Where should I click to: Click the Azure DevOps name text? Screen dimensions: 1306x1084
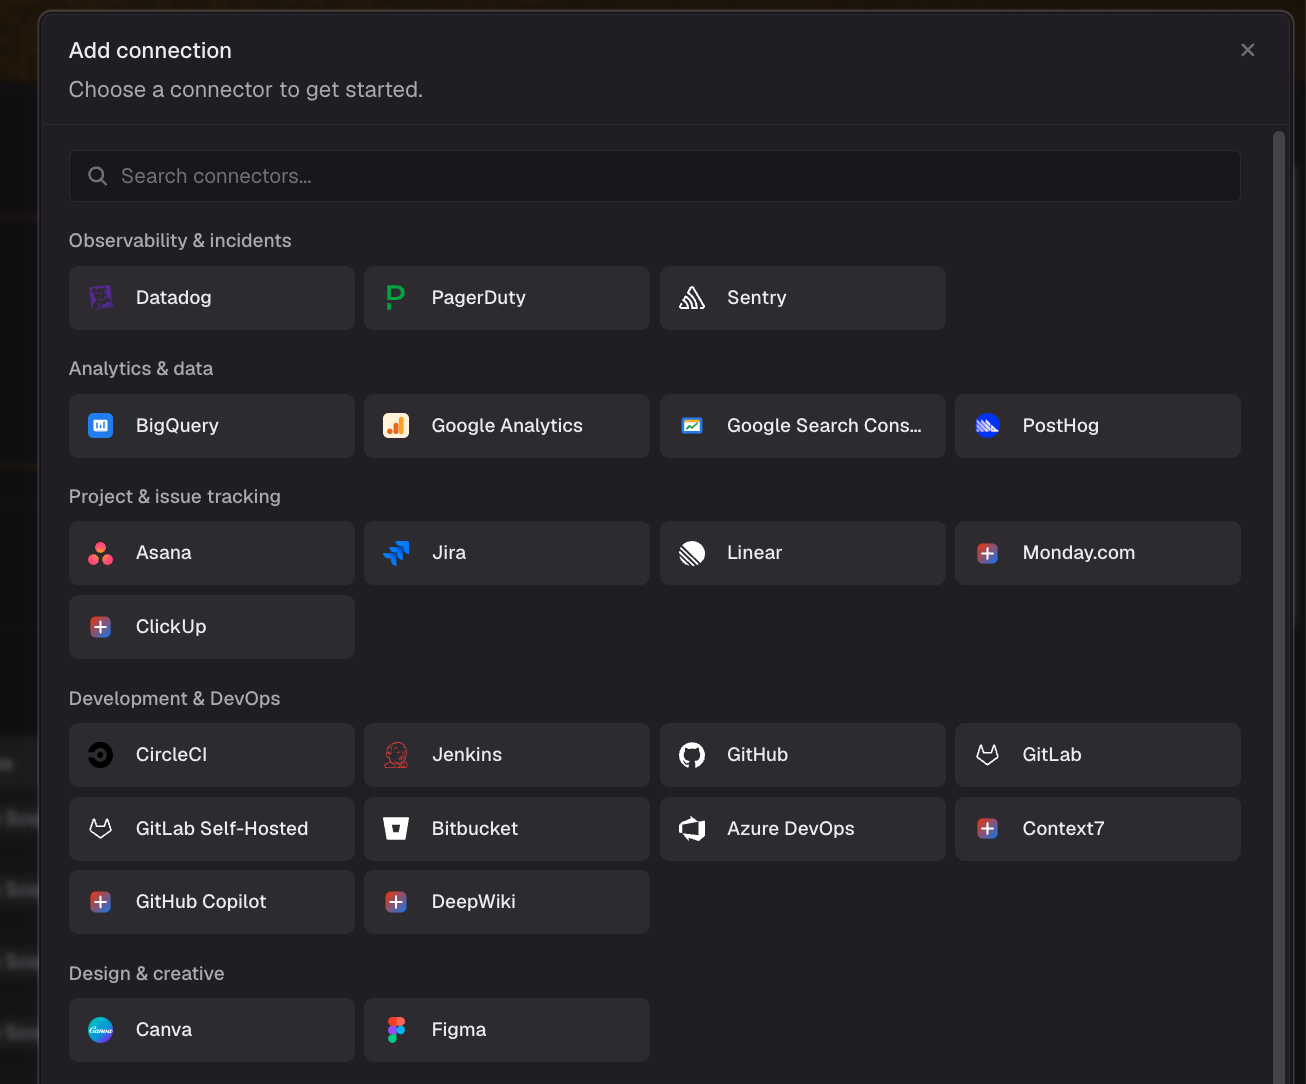(791, 829)
